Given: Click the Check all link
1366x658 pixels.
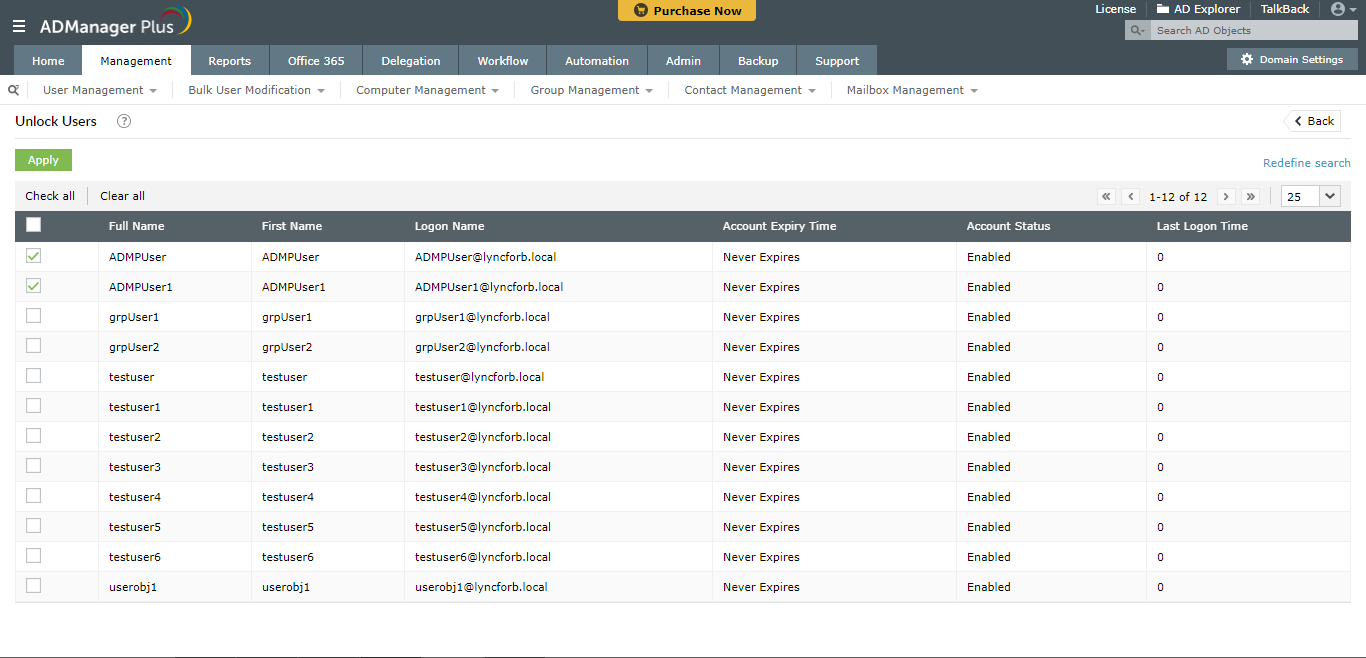Looking at the screenshot, I should (x=50, y=196).
